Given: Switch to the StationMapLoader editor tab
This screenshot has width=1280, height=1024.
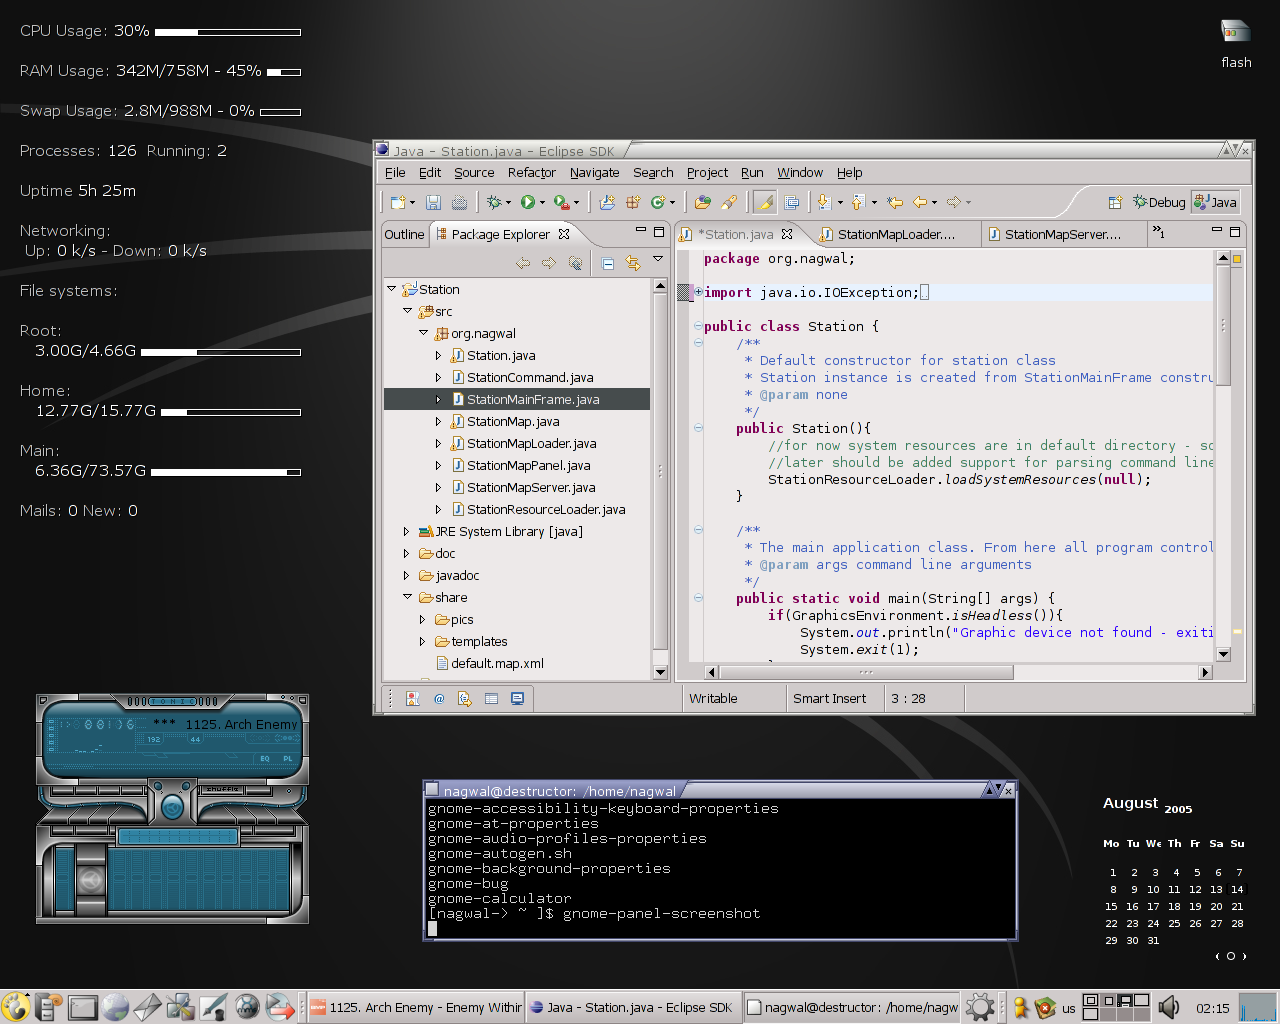Looking at the screenshot, I should coord(895,234).
